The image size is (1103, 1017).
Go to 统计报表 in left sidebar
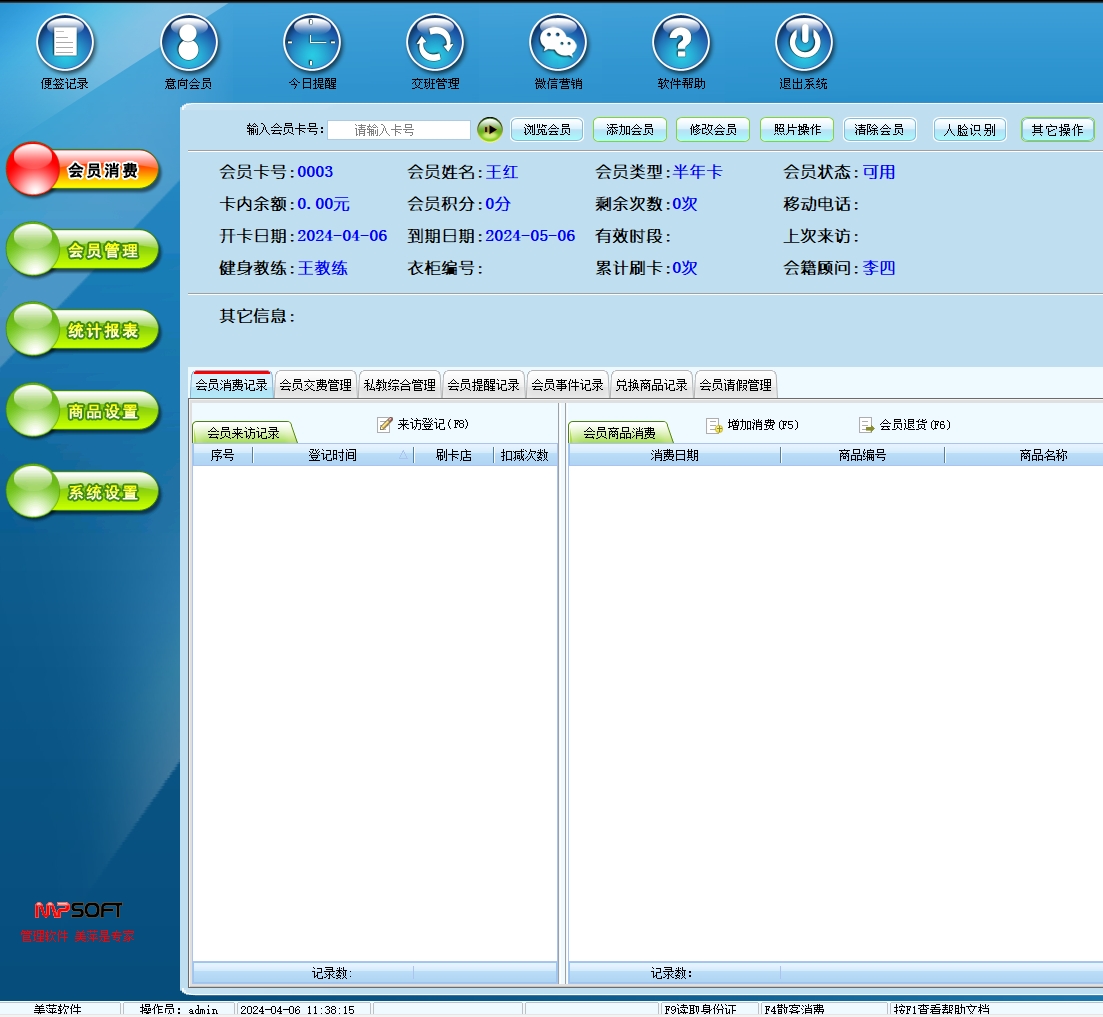[85, 331]
